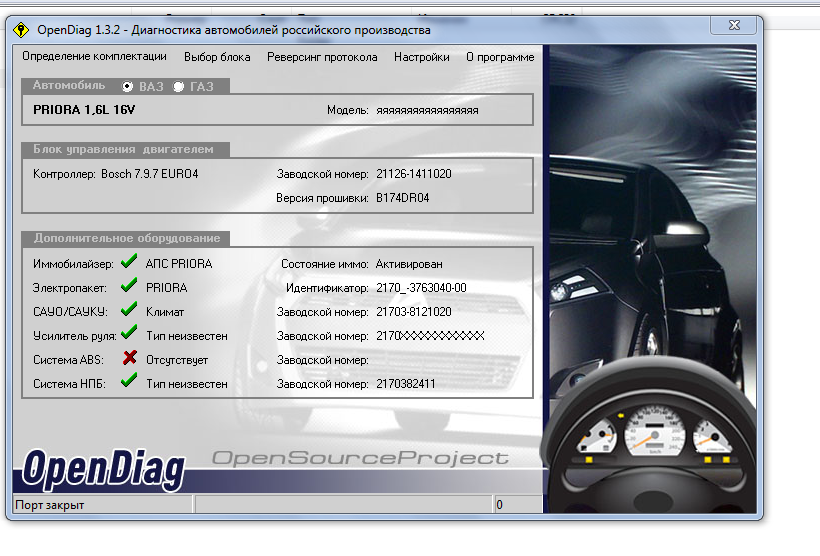The image size is (820, 556).
Task: Click the OpenDiag logo
Action: coord(104,469)
